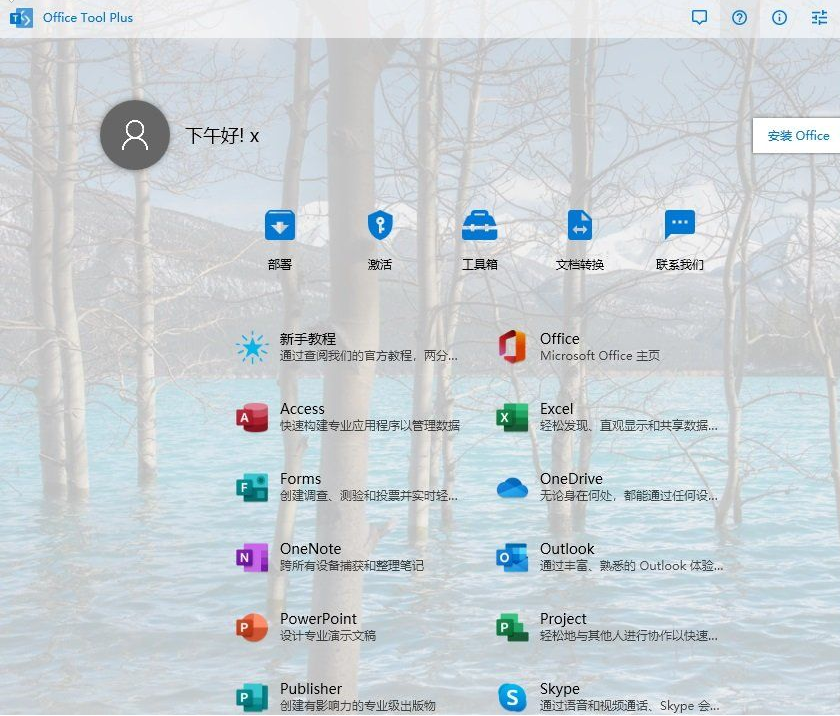This screenshot has width=840, height=716.
Task: Click the Access app icon
Action: [x=252, y=417]
